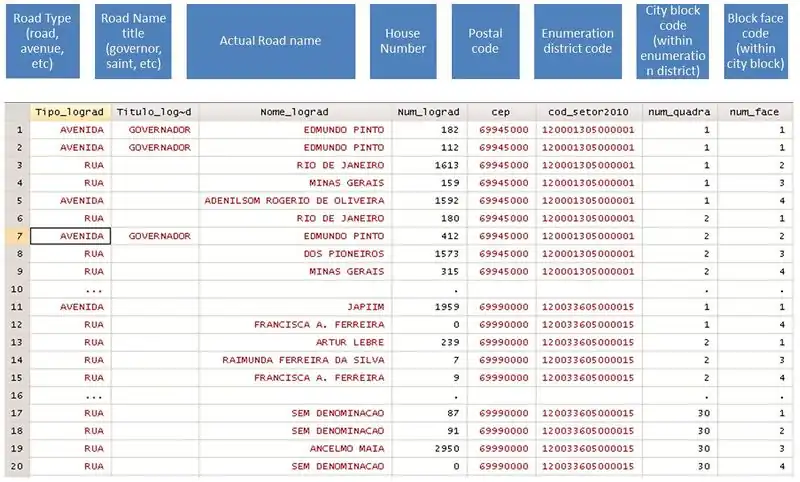Click the outlined AVENIDA cell in row 7
Screen dimensions: 800x482
click(70, 236)
